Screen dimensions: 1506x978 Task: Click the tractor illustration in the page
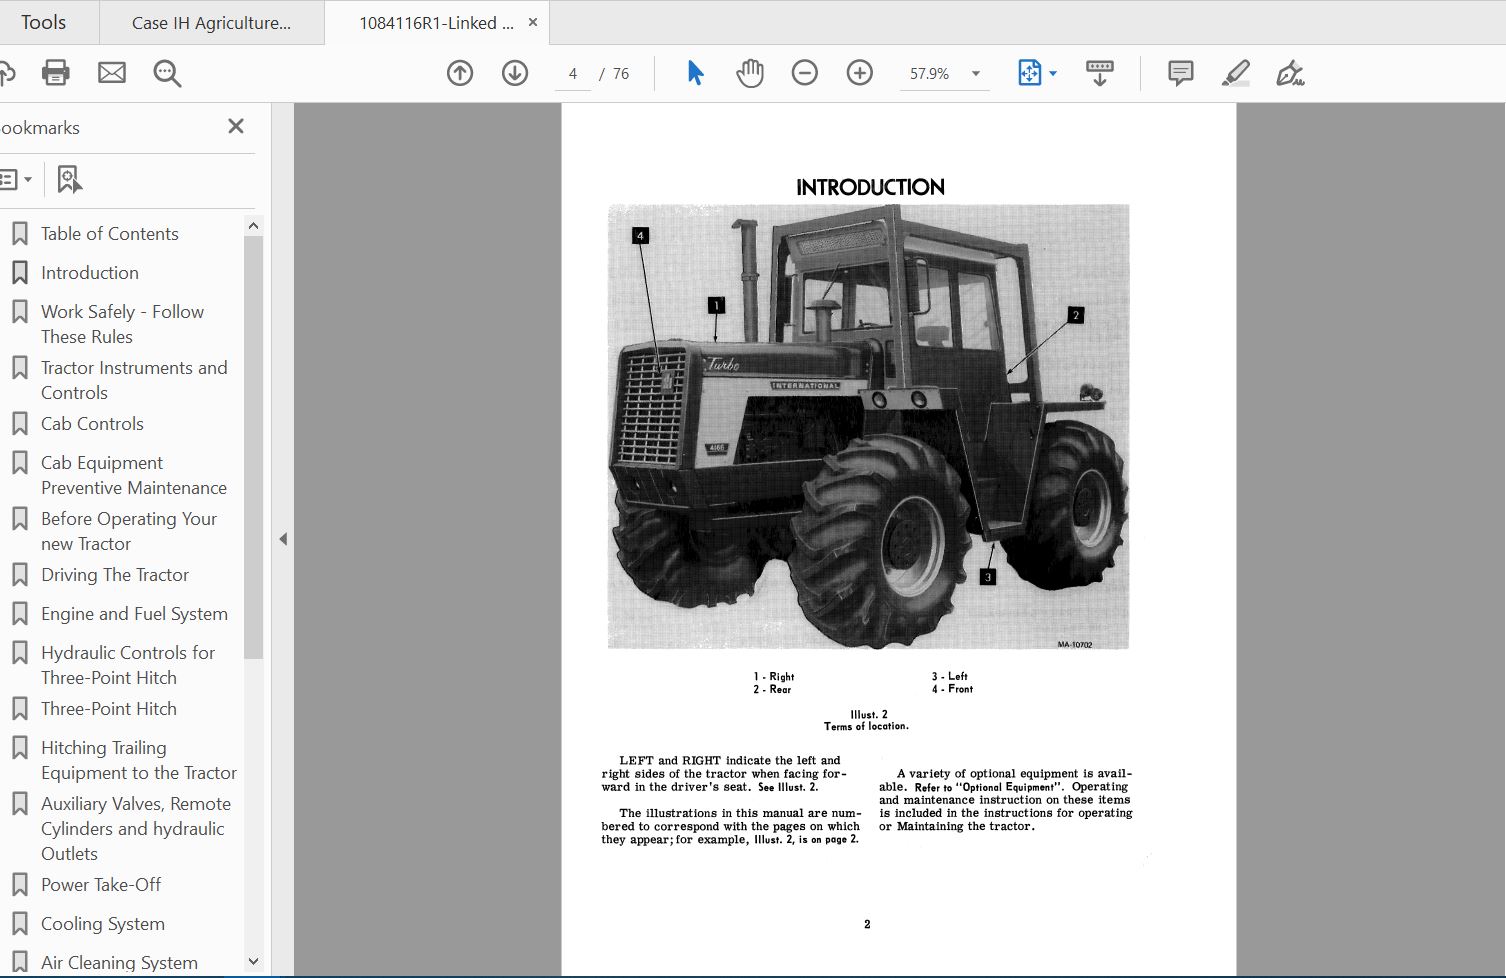click(868, 427)
